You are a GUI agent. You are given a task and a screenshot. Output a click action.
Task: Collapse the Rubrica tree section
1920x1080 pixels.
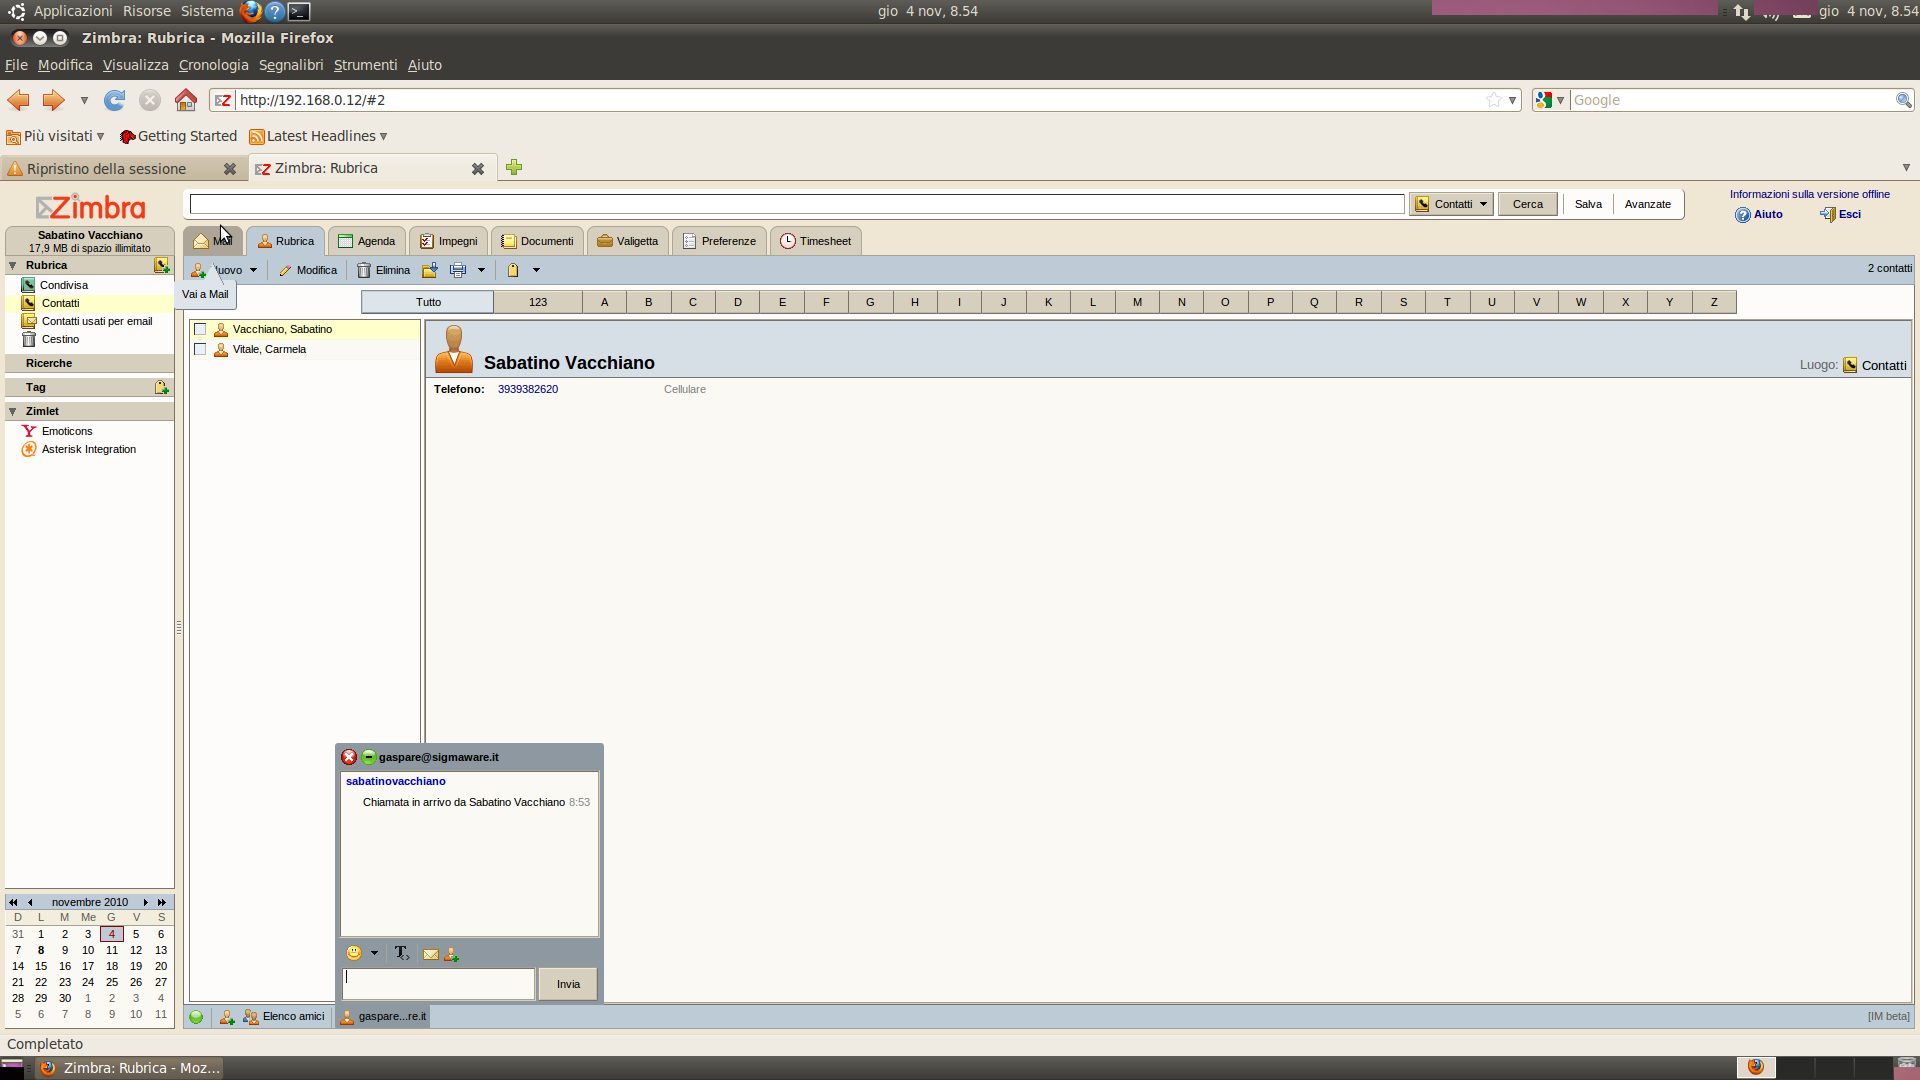coord(13,266)
